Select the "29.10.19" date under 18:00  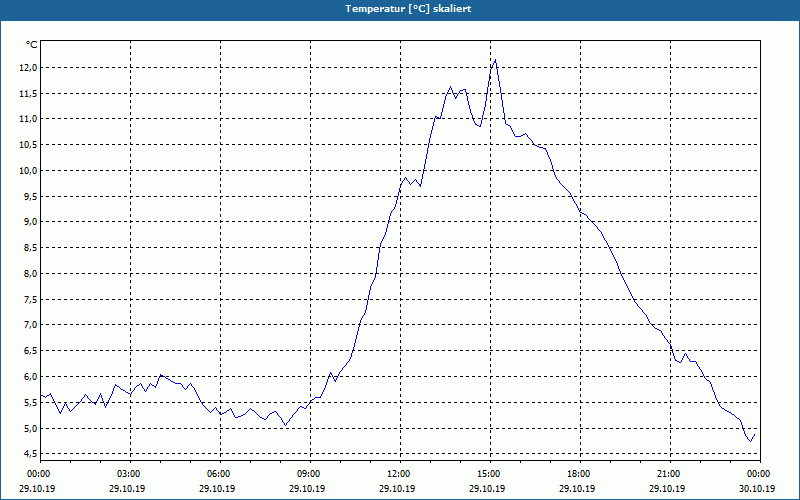[577, 488]
